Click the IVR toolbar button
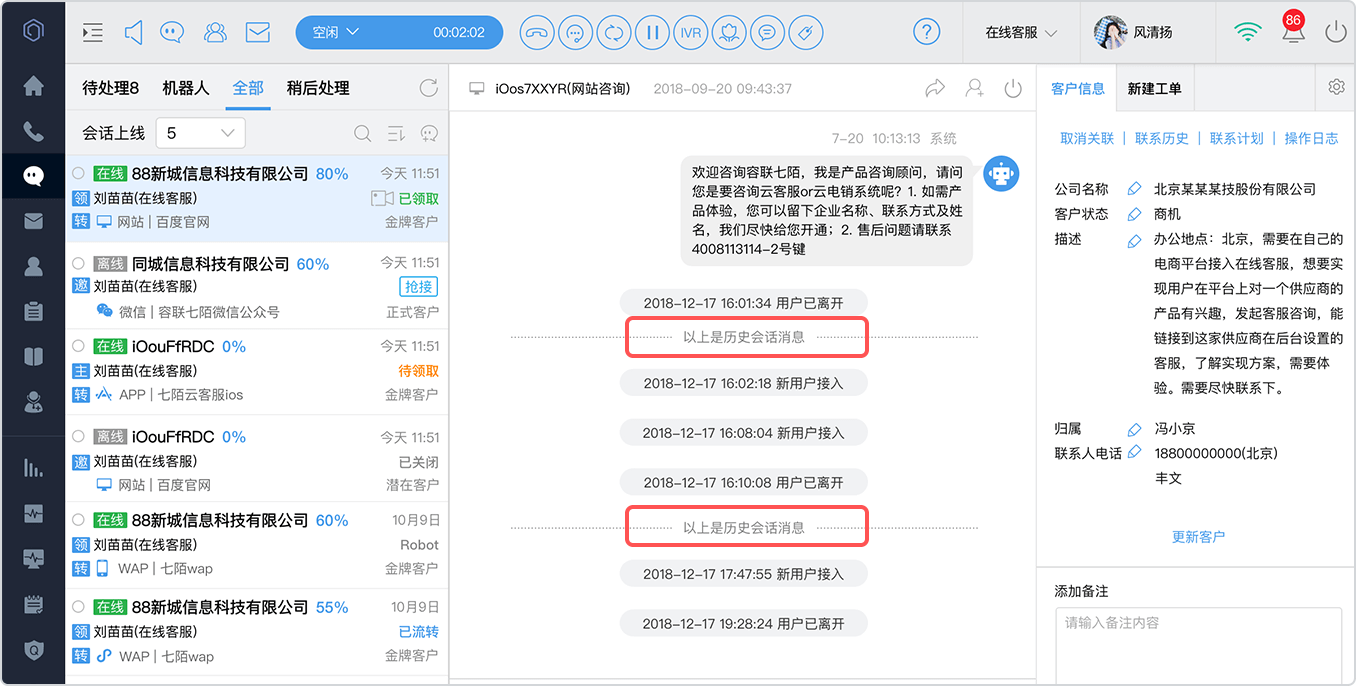This screenshot has height=686, width=1356. [x=690, y=32]
